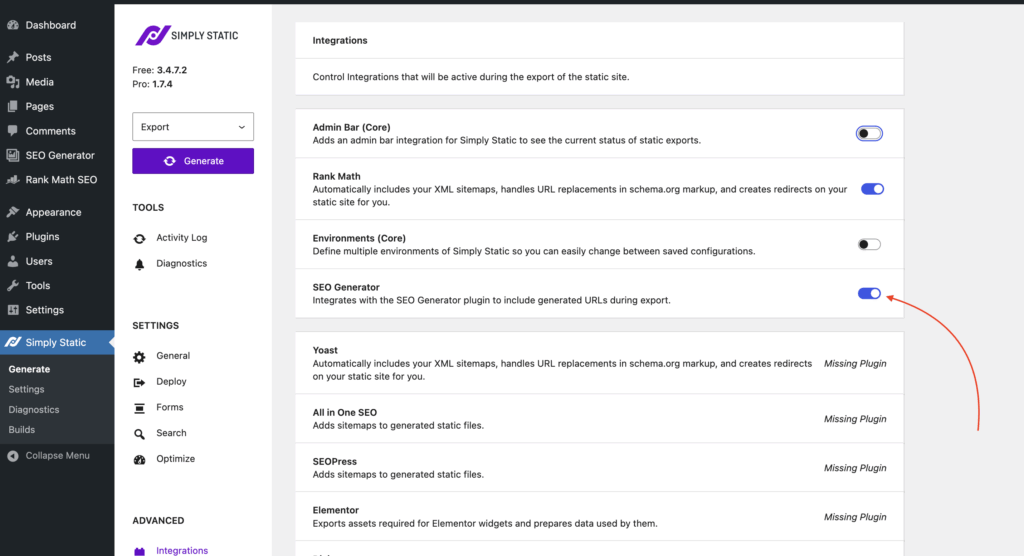Image resolution: width=1024 pixels, height=556 pixels.
Task: Open the Integrations link under Advanced
Action: click(x=181, y=550)
